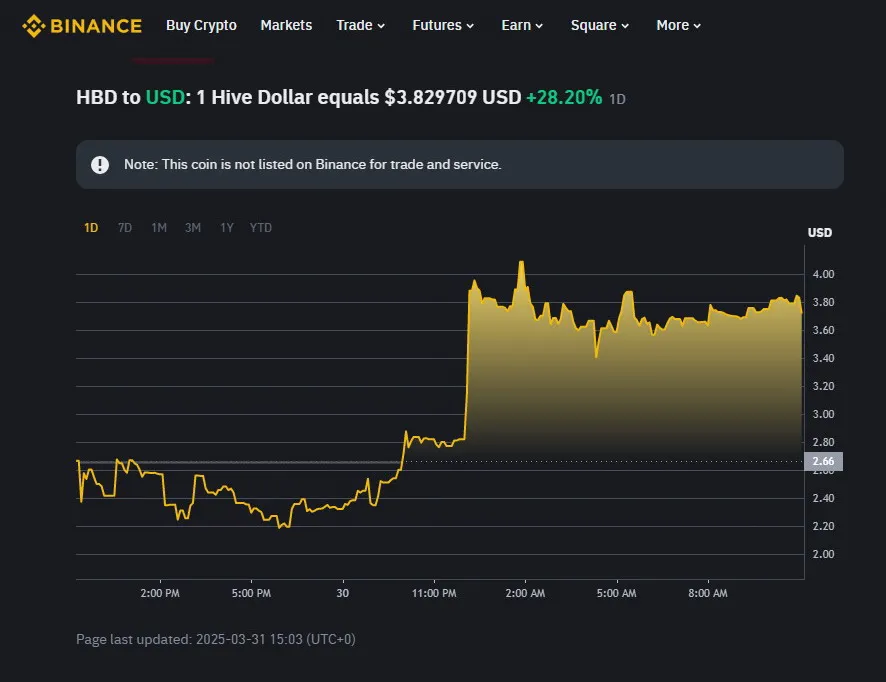Switch chart to 7D range
Viewport: 886px width, 682px height.
[125, 228]
